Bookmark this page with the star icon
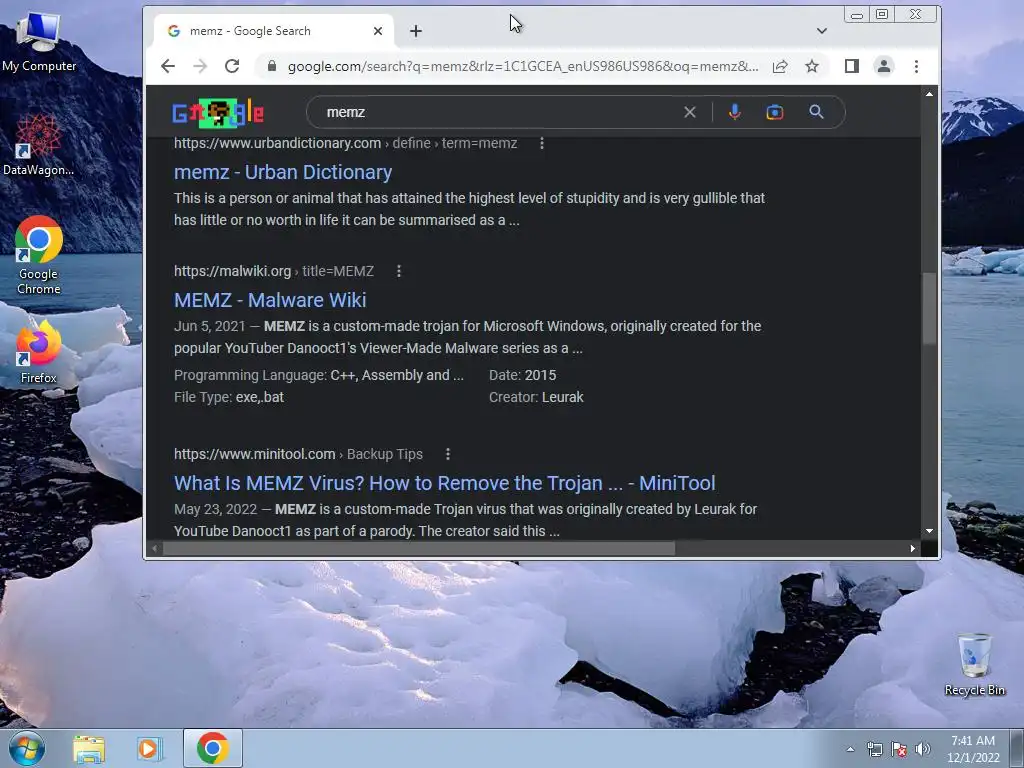Image resolution: width=1024 pixels, height=768 pixels. 812,66
